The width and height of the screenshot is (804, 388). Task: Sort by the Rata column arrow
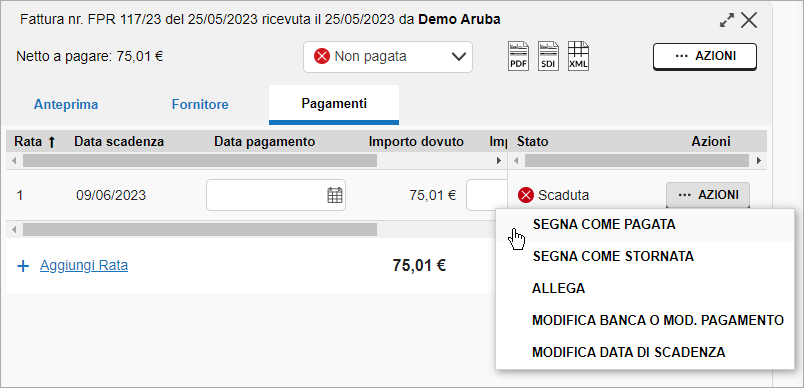click(51, 142)
